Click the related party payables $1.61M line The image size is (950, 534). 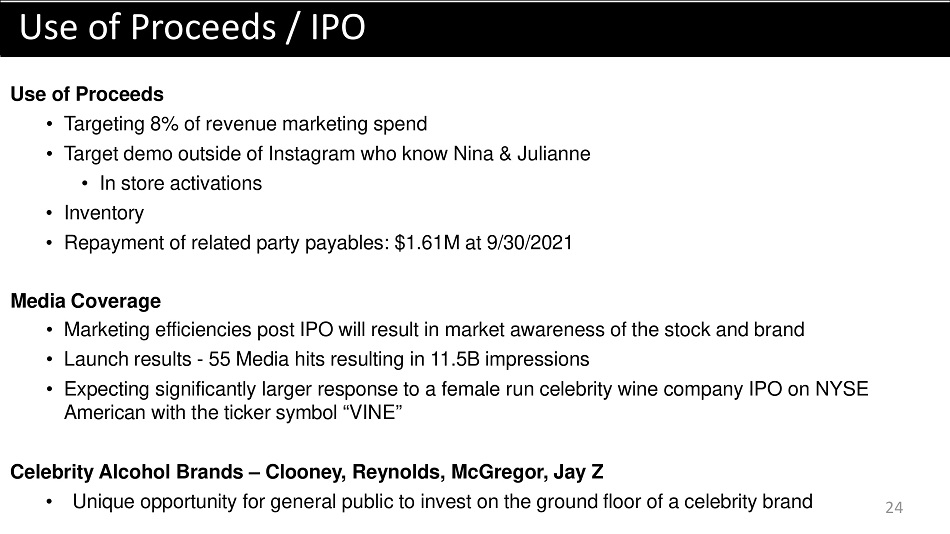318,242
